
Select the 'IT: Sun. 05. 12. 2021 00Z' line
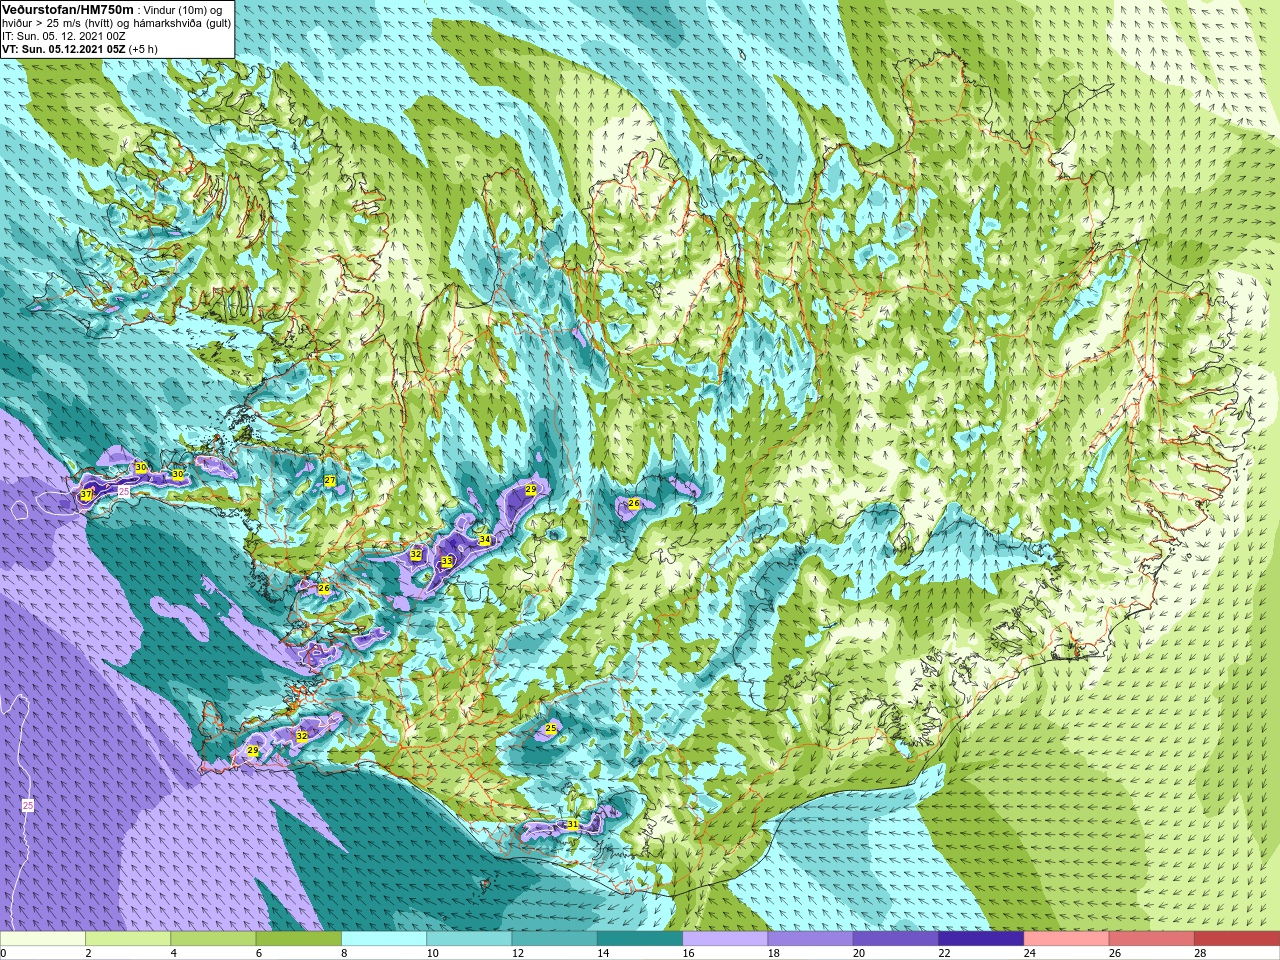point(63,36)
